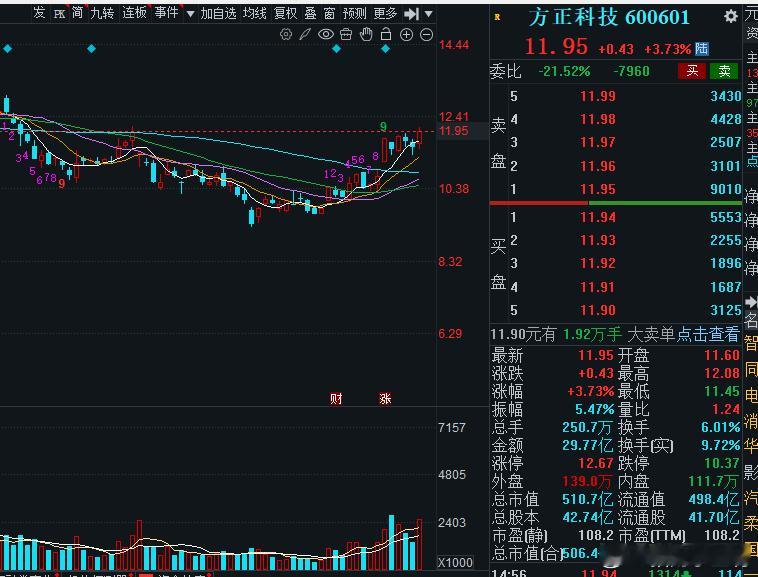Click the sell-1 volume 9010
Viewport: 758px width, 577px height.
(725, 189)
